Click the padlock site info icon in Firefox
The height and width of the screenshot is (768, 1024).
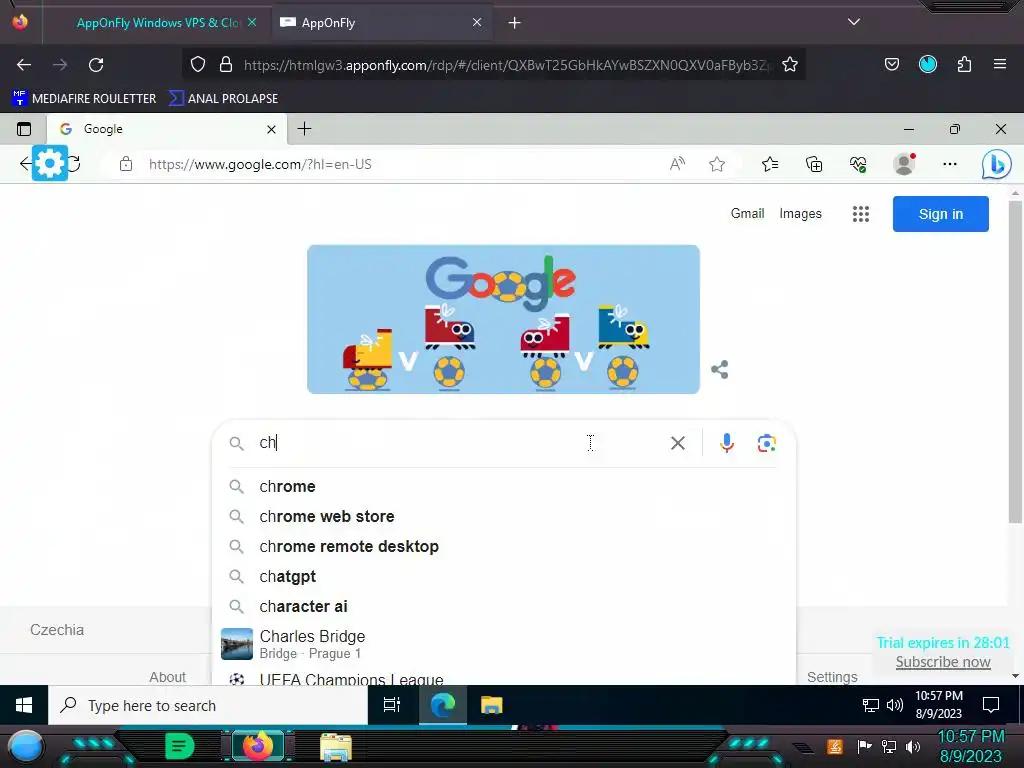click(226, 65)
